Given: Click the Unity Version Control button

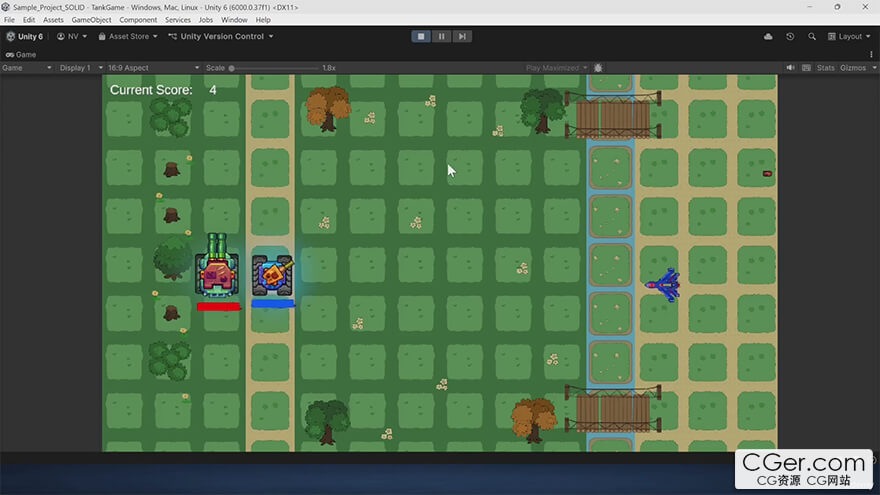Looking at the screenshot, I should click(222, 37).
